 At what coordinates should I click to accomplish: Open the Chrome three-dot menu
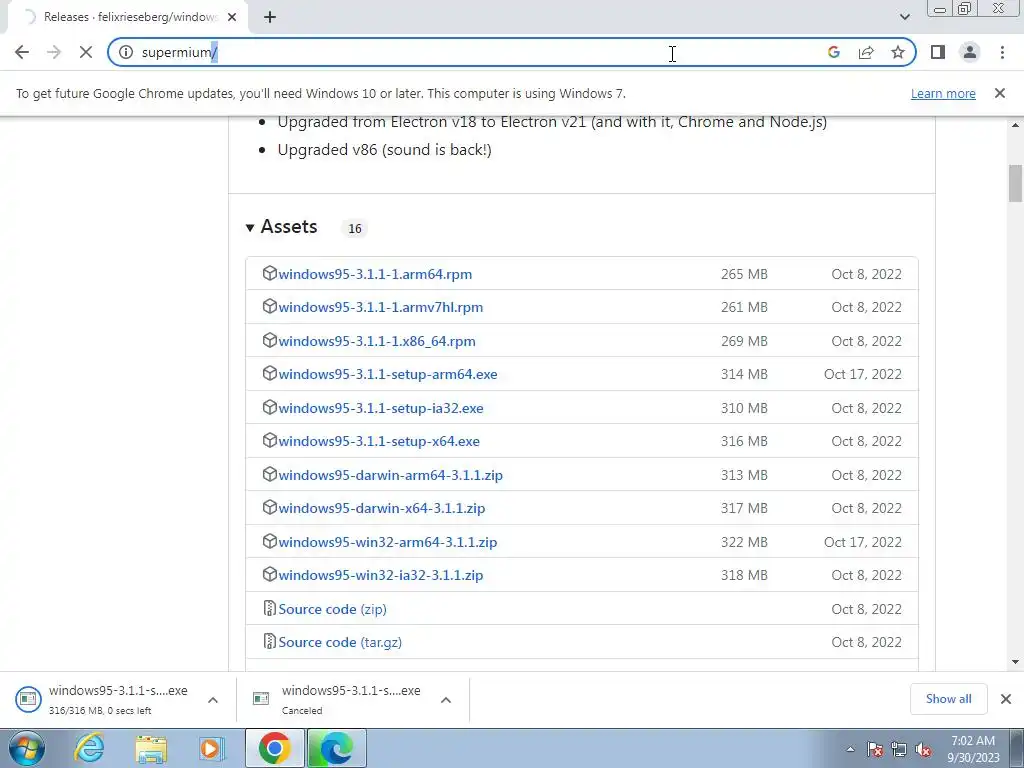1002,52
